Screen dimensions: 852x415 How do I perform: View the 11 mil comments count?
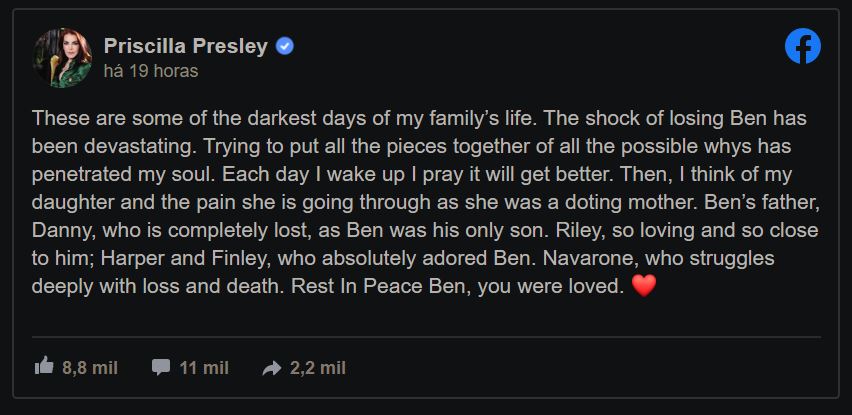(204, 368)
